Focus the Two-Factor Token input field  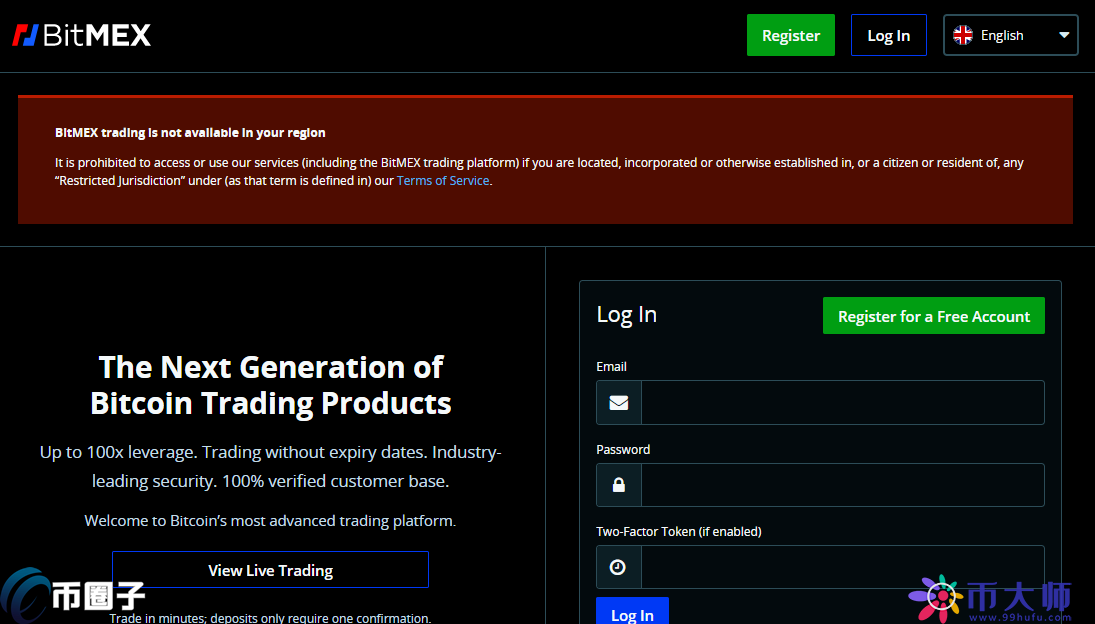pyautogui.click(x=842, y=567)
